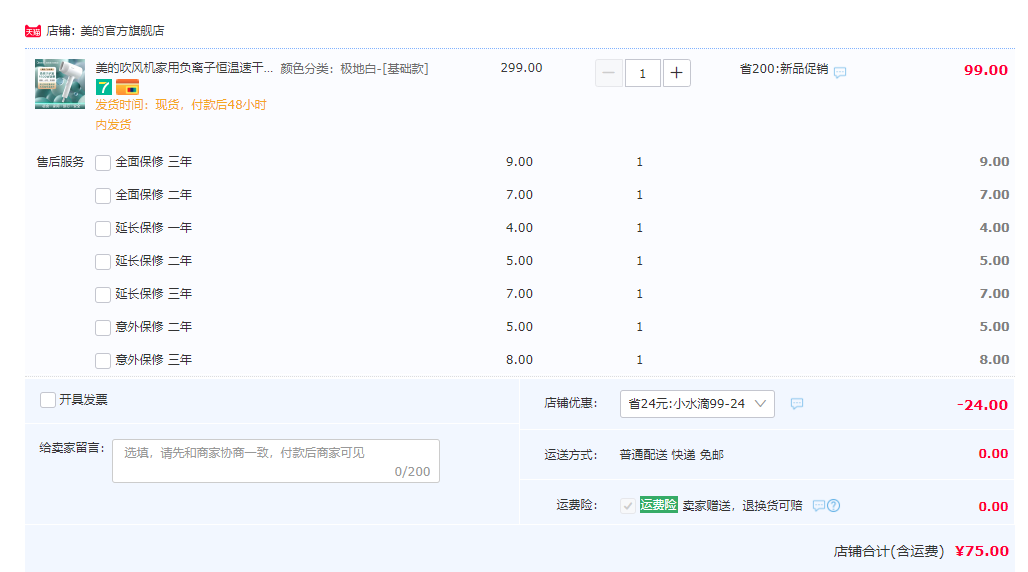Check the 全面保修 二年 option
Image resolution: width=1028 pixels, height=572 pixels.
click(103, 195)
